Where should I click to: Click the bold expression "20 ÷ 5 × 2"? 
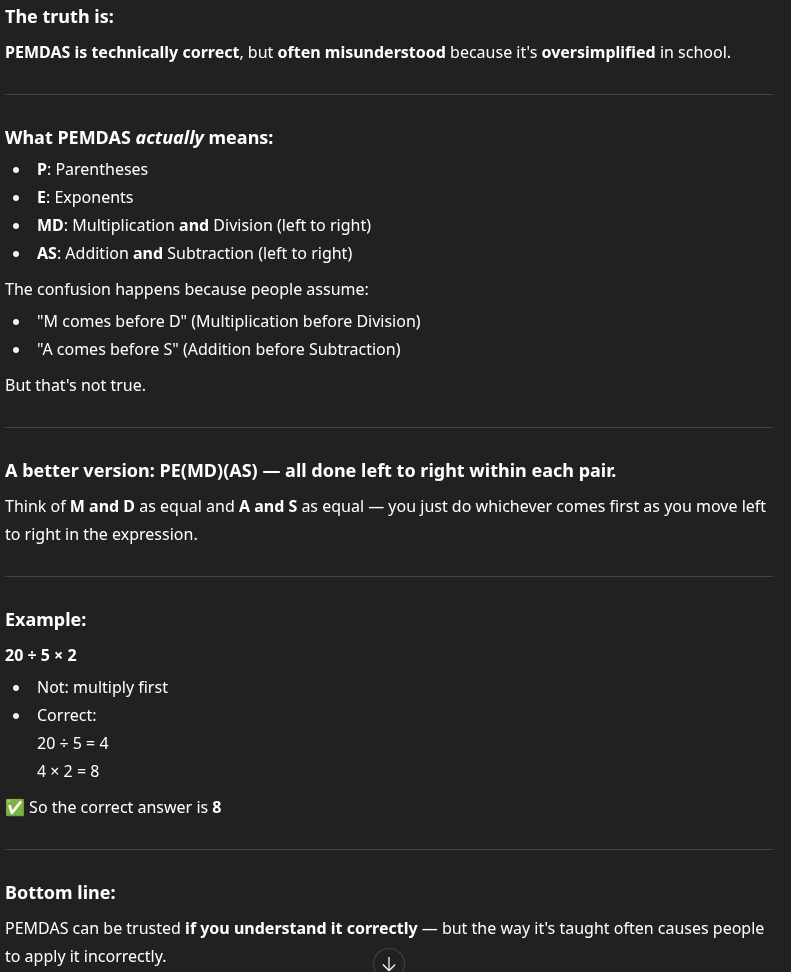[41, 656]
